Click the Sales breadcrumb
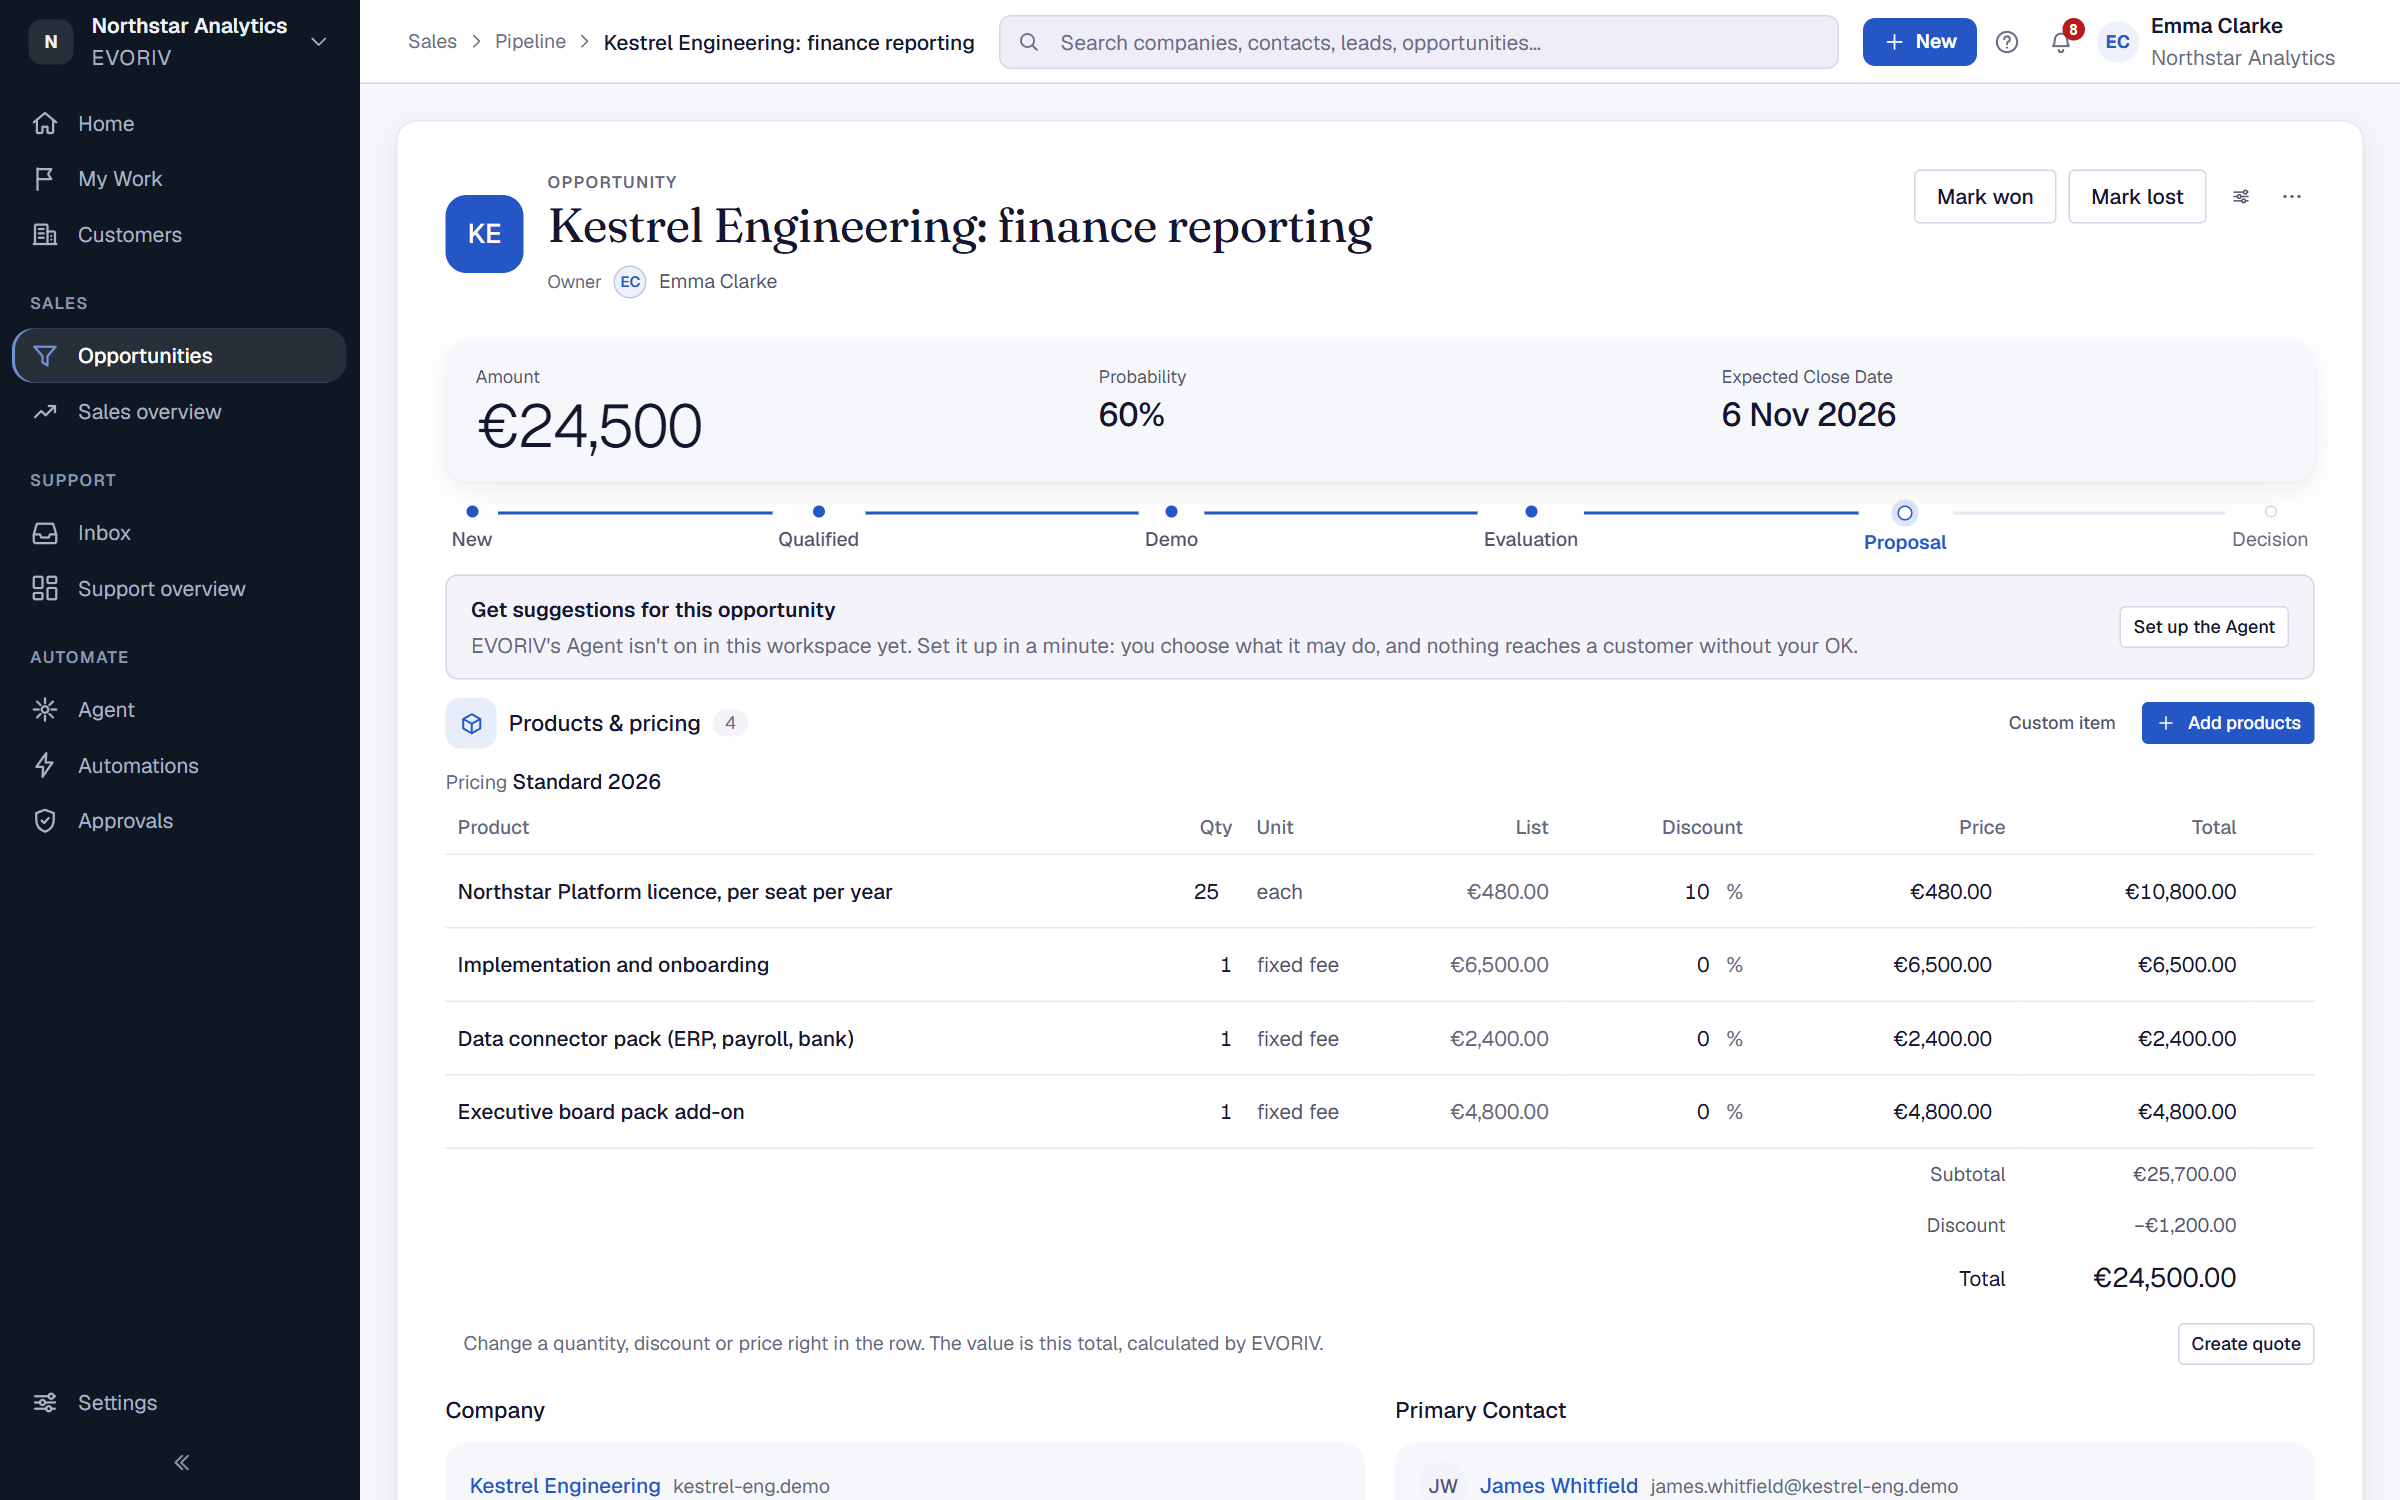Viewport: 2400px width, 1500px height. point(432,42)
